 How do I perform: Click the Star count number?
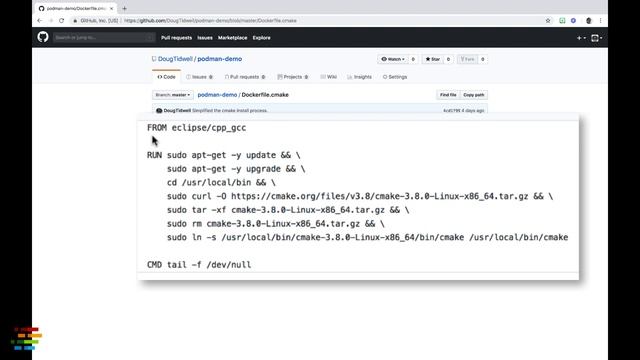coord(448,59)
